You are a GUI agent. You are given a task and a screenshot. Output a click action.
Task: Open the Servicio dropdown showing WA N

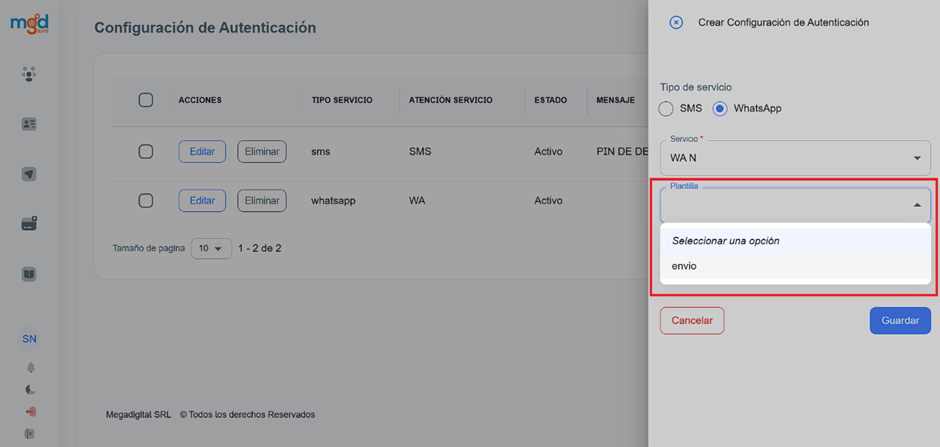pos(795,158)
